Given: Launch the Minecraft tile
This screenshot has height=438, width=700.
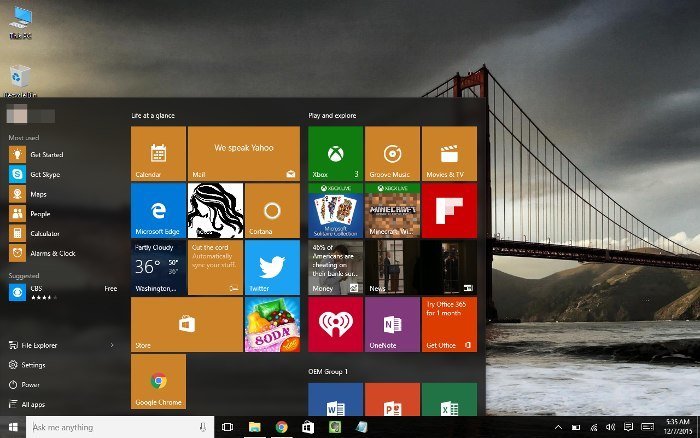Looking at the screenshot, I should 392,210.
